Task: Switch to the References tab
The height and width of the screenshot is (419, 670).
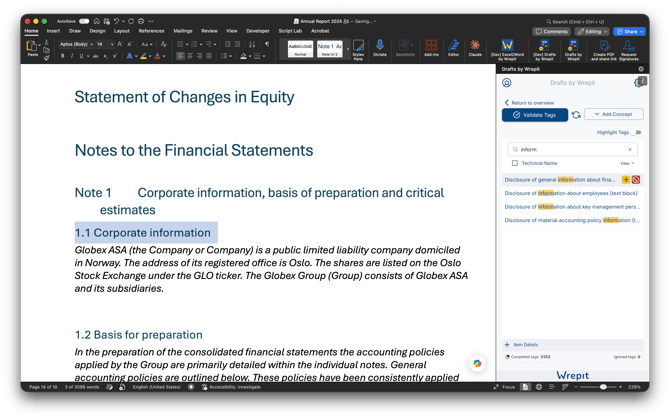Action: [151, 31]
